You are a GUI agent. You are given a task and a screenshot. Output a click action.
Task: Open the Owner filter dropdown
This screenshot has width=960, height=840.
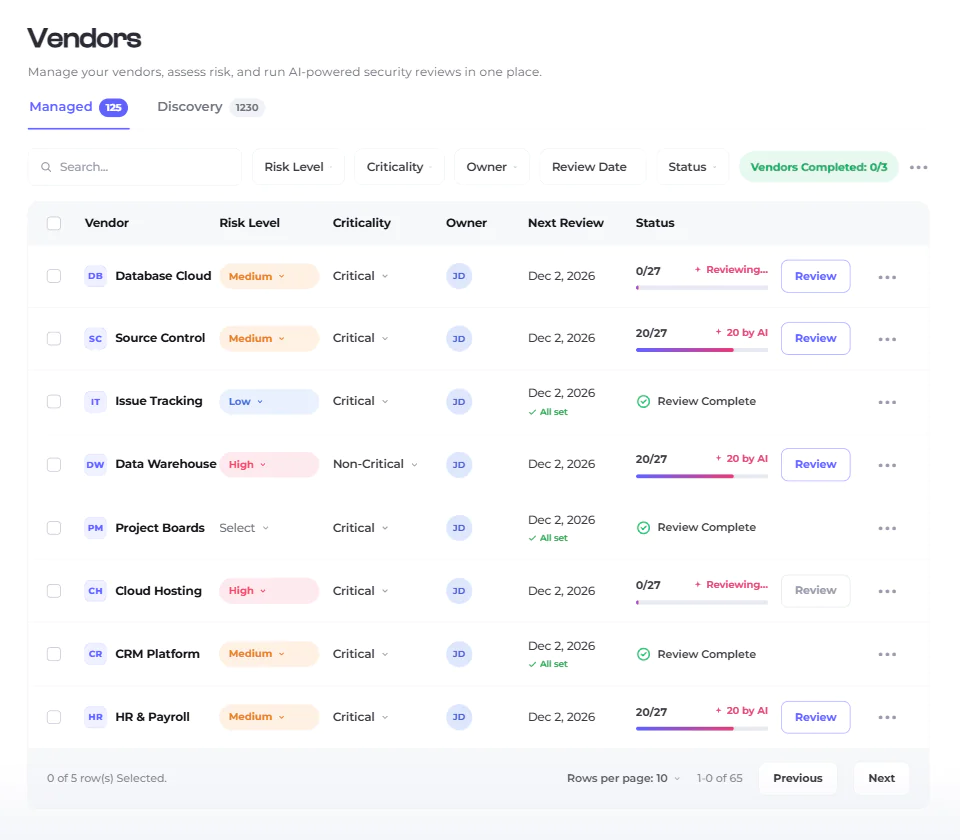point(492,167)
